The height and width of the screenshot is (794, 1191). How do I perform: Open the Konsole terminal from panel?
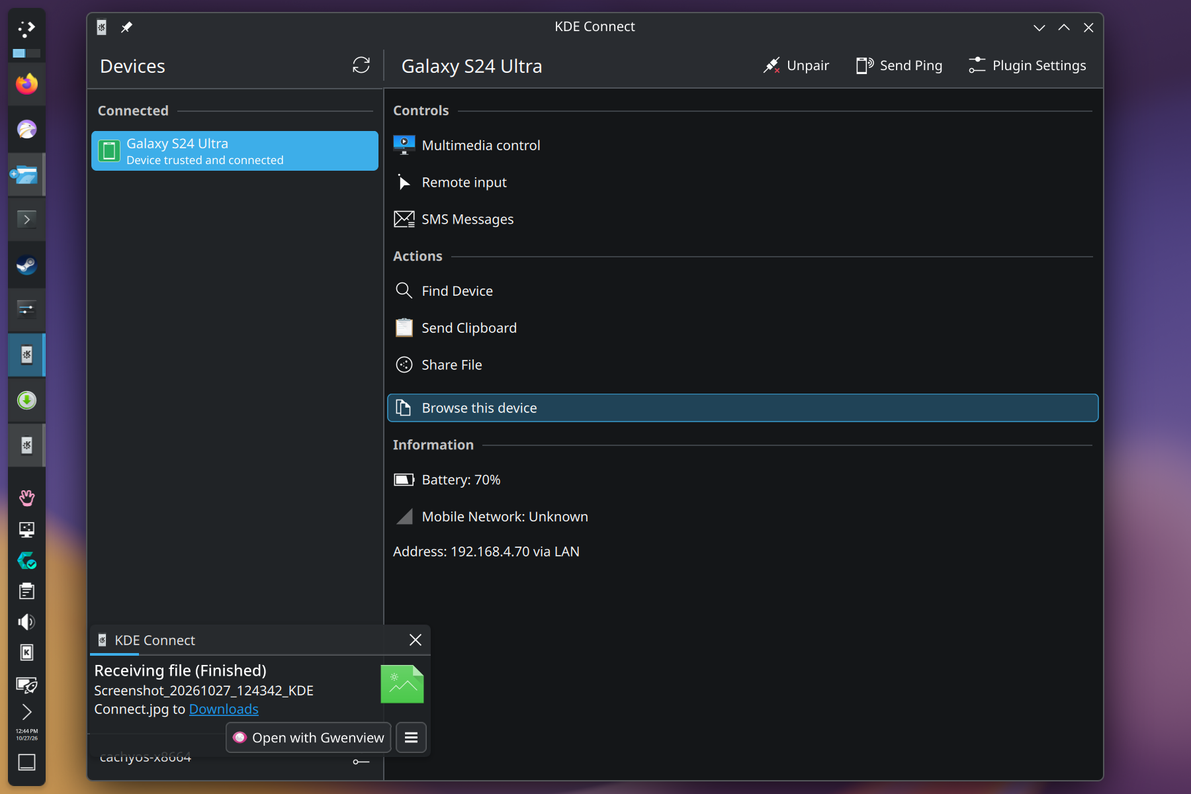coord(27,220)
